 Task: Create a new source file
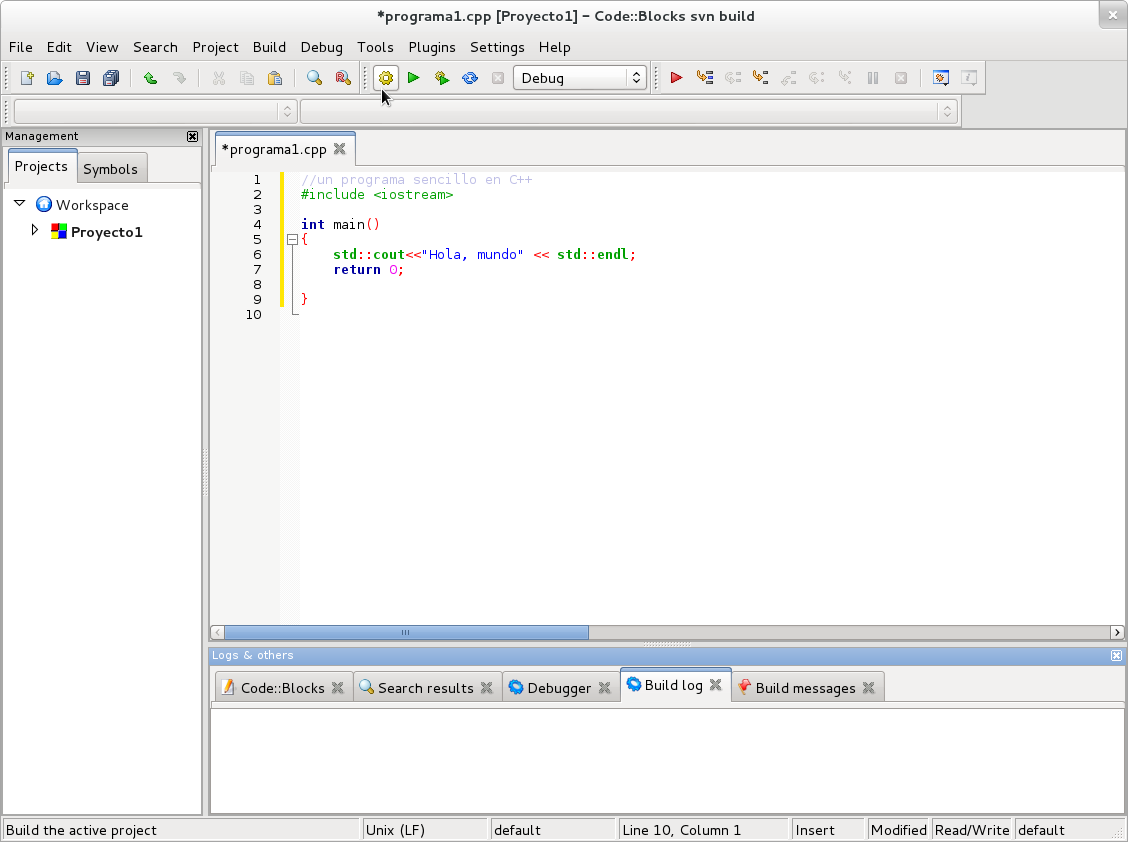[26, 77]
